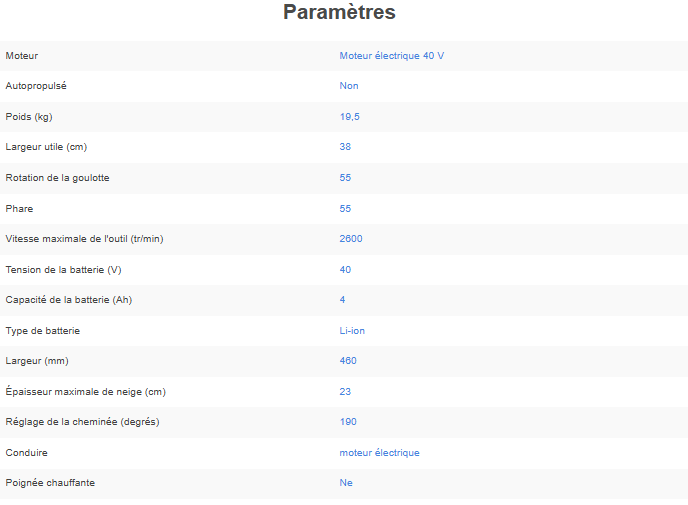Select the '460' width value link

point(348,361)
